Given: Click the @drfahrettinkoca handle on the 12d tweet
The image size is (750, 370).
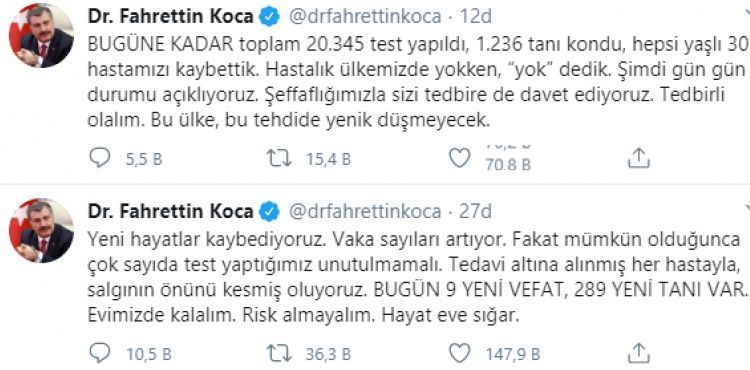Looking at the screenshot, I should pyautogui.click(x=365, y=17).
